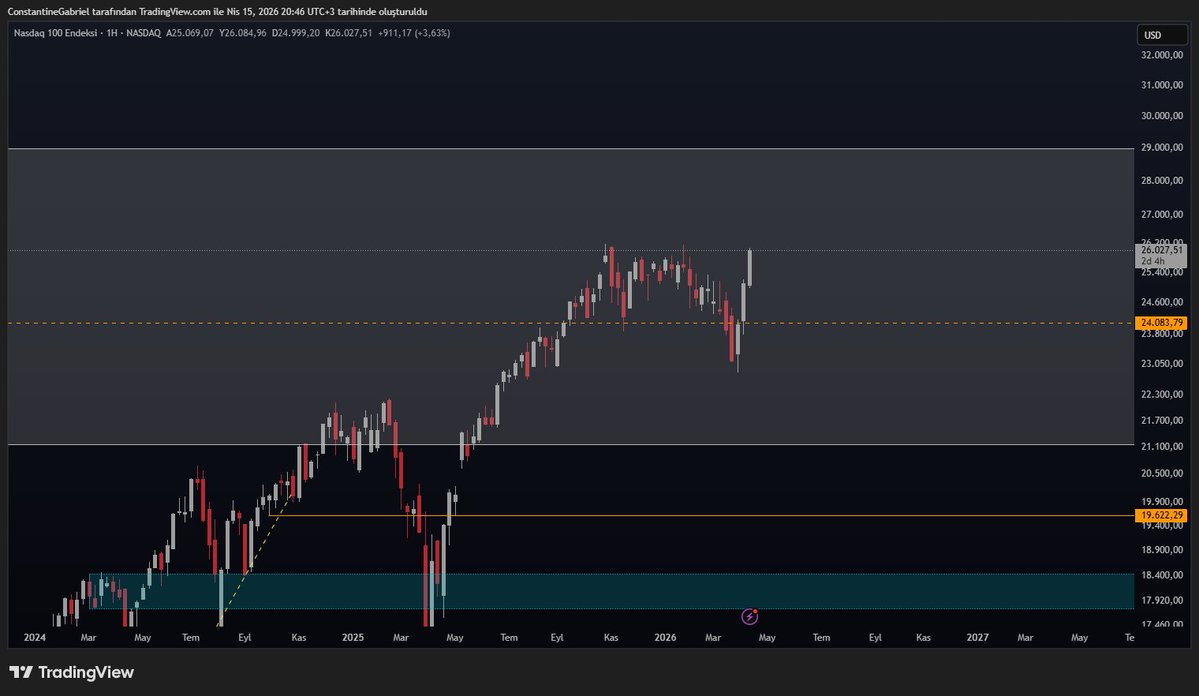Click the open value A25.069,07
Viewport: 1199px width, 696px height.
190,33
